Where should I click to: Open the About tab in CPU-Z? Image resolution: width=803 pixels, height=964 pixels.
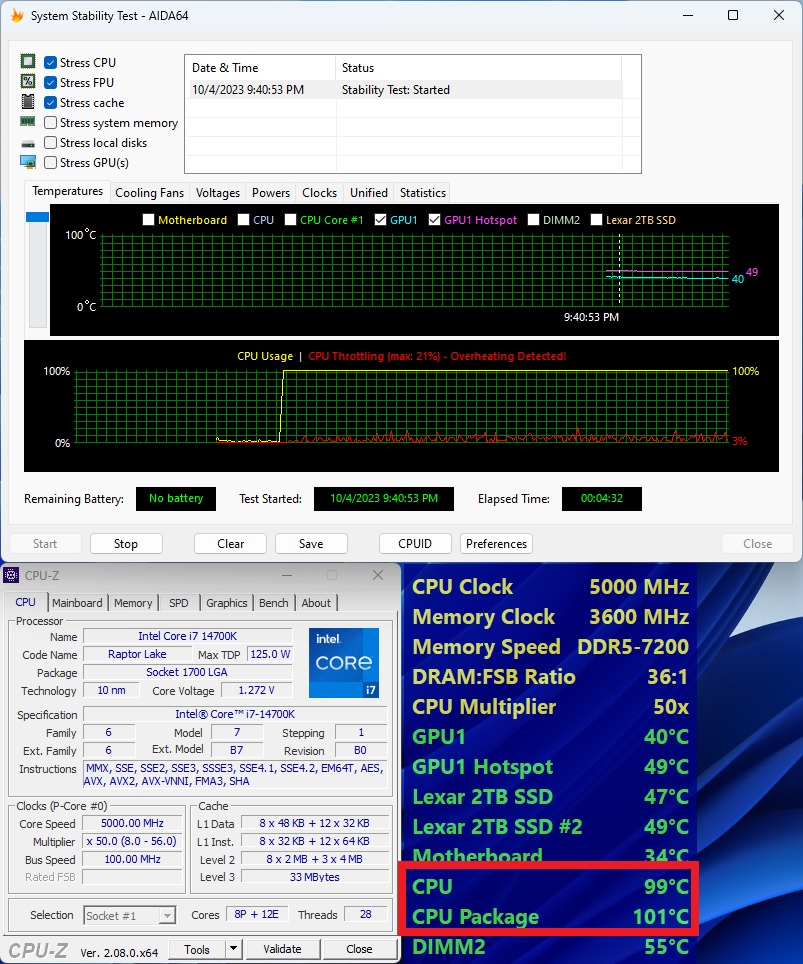tap(316, 603)
